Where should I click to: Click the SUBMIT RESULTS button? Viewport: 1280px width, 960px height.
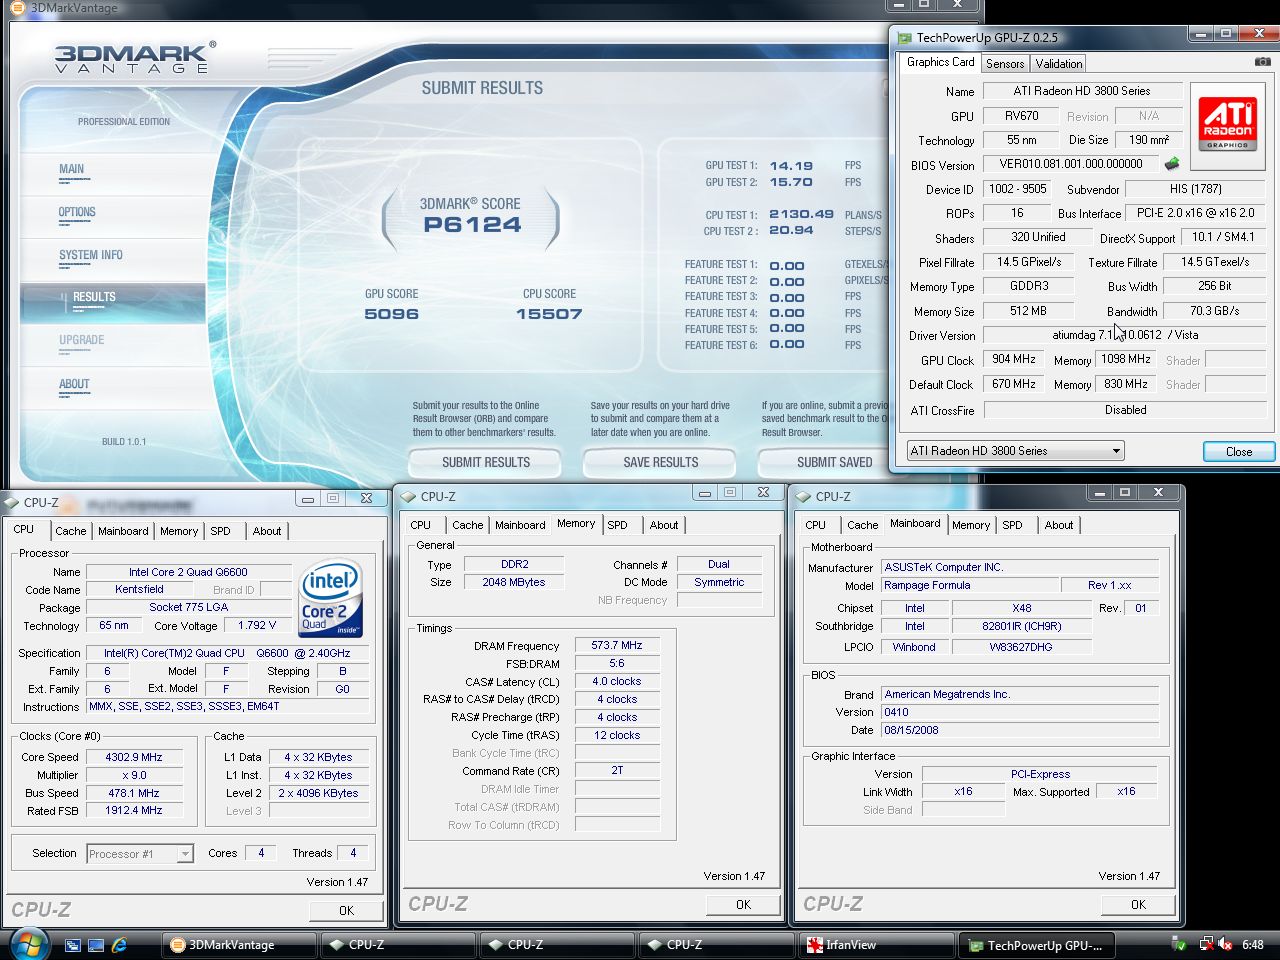coord(486,462)
